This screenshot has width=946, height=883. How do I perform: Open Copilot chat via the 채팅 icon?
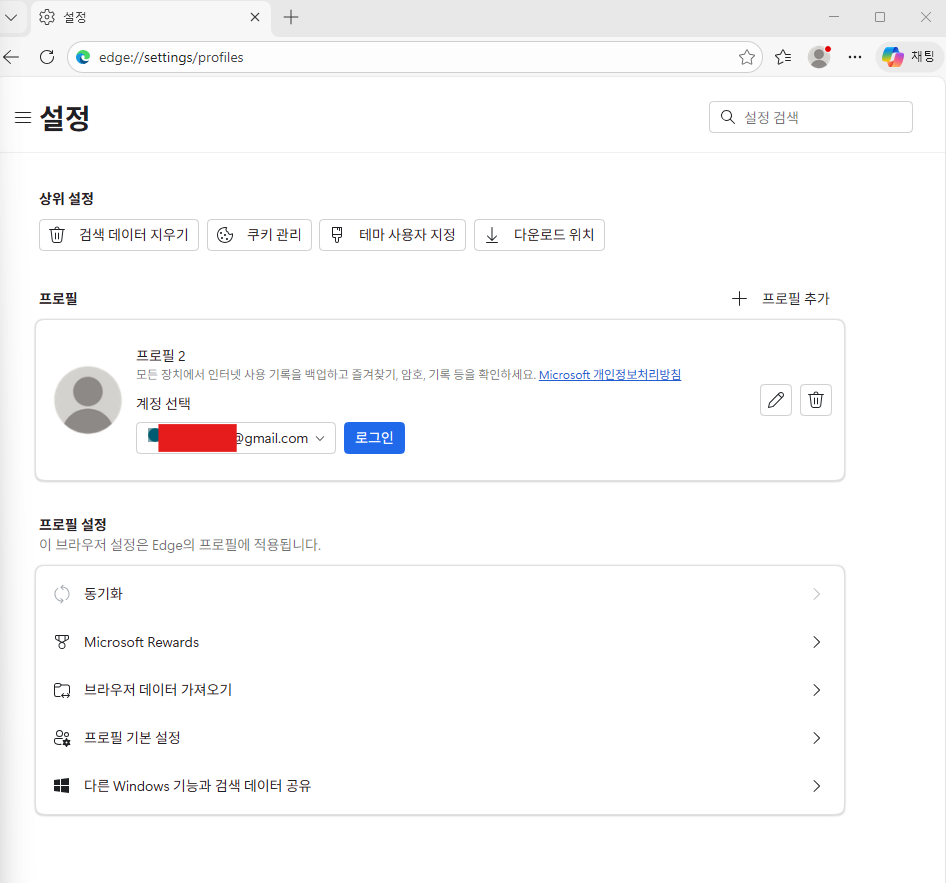(908, 57)
